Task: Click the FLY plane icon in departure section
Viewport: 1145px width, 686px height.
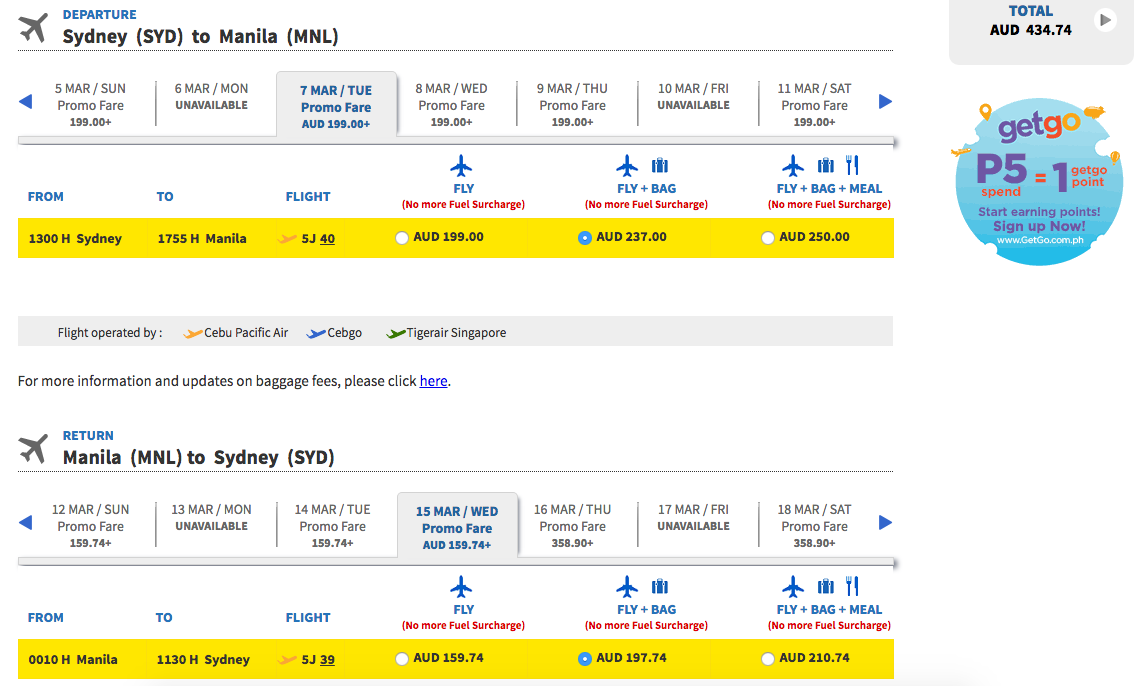Action: tap(462, 166)
